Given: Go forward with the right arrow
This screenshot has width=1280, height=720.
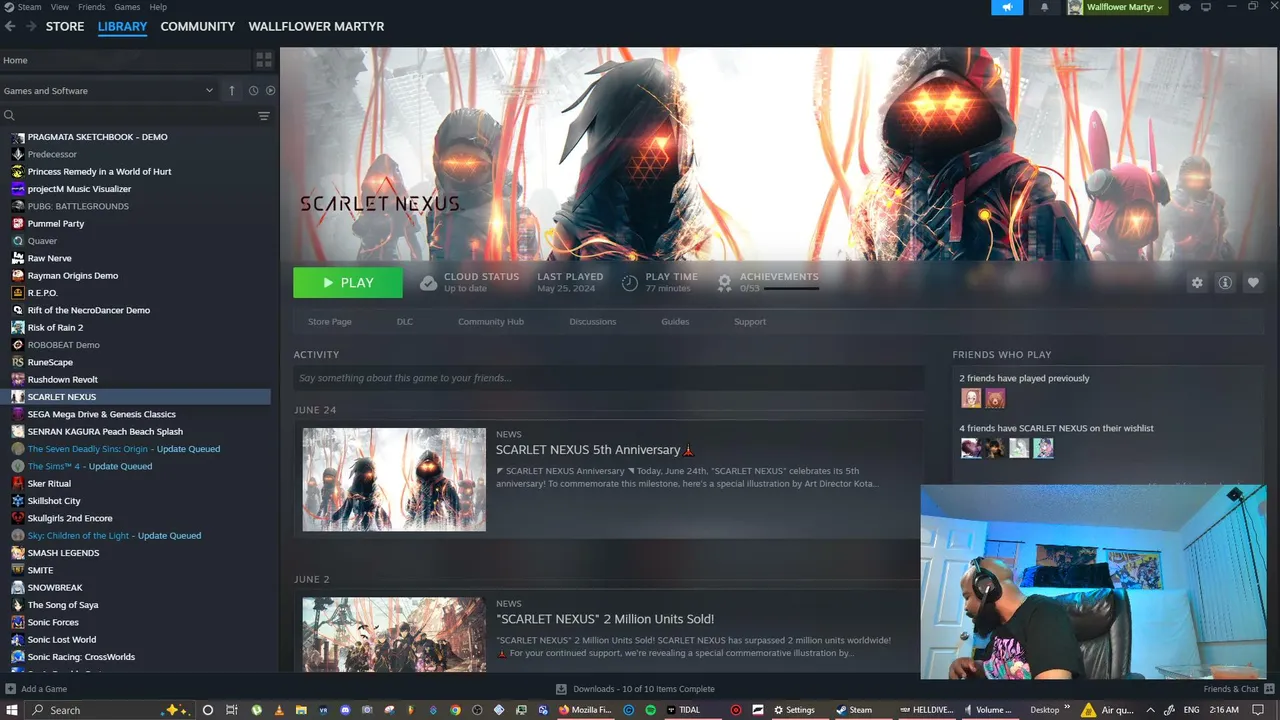Looking at the screenshot, I should point(30,26).
